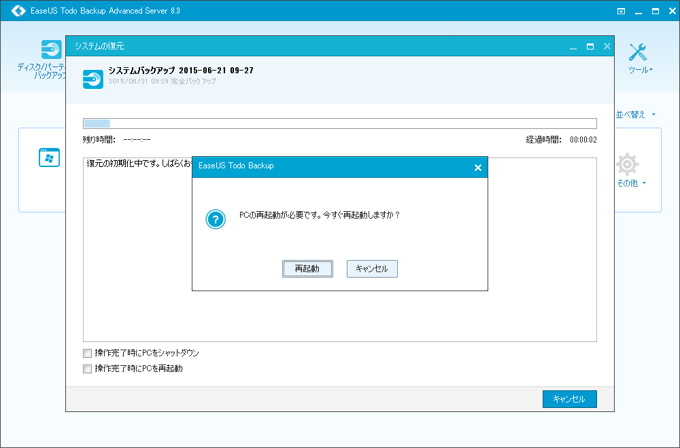Click the system backup disk icon
Screen dimensions: 680x448
[93, 79]
